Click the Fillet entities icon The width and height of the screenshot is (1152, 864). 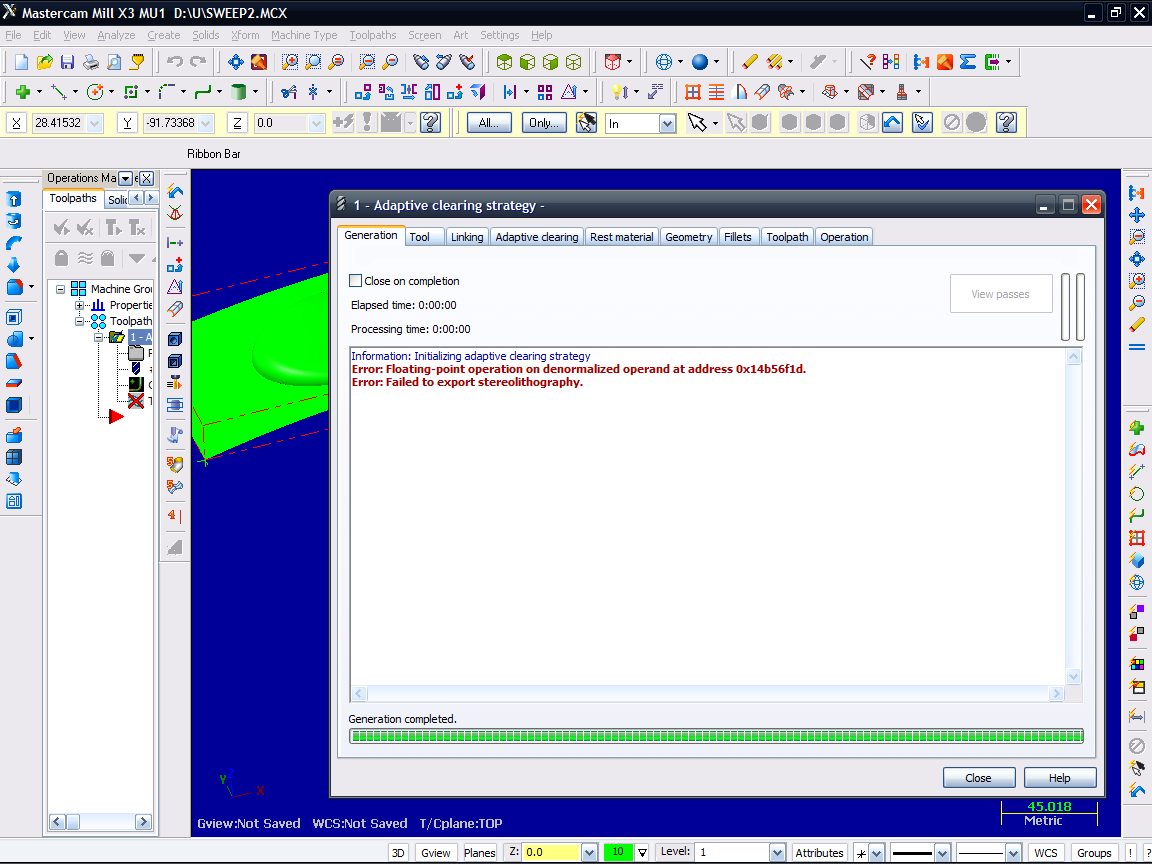[167, 92]
